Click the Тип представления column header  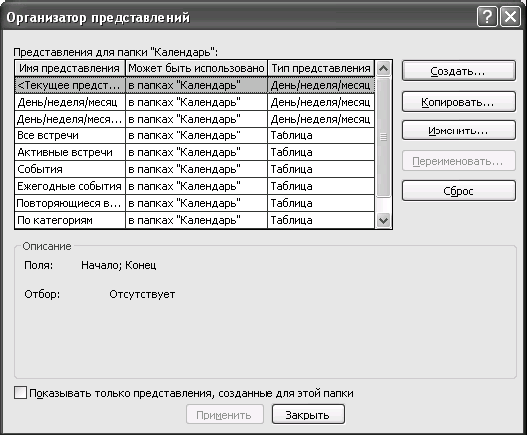tap(321, 68)
